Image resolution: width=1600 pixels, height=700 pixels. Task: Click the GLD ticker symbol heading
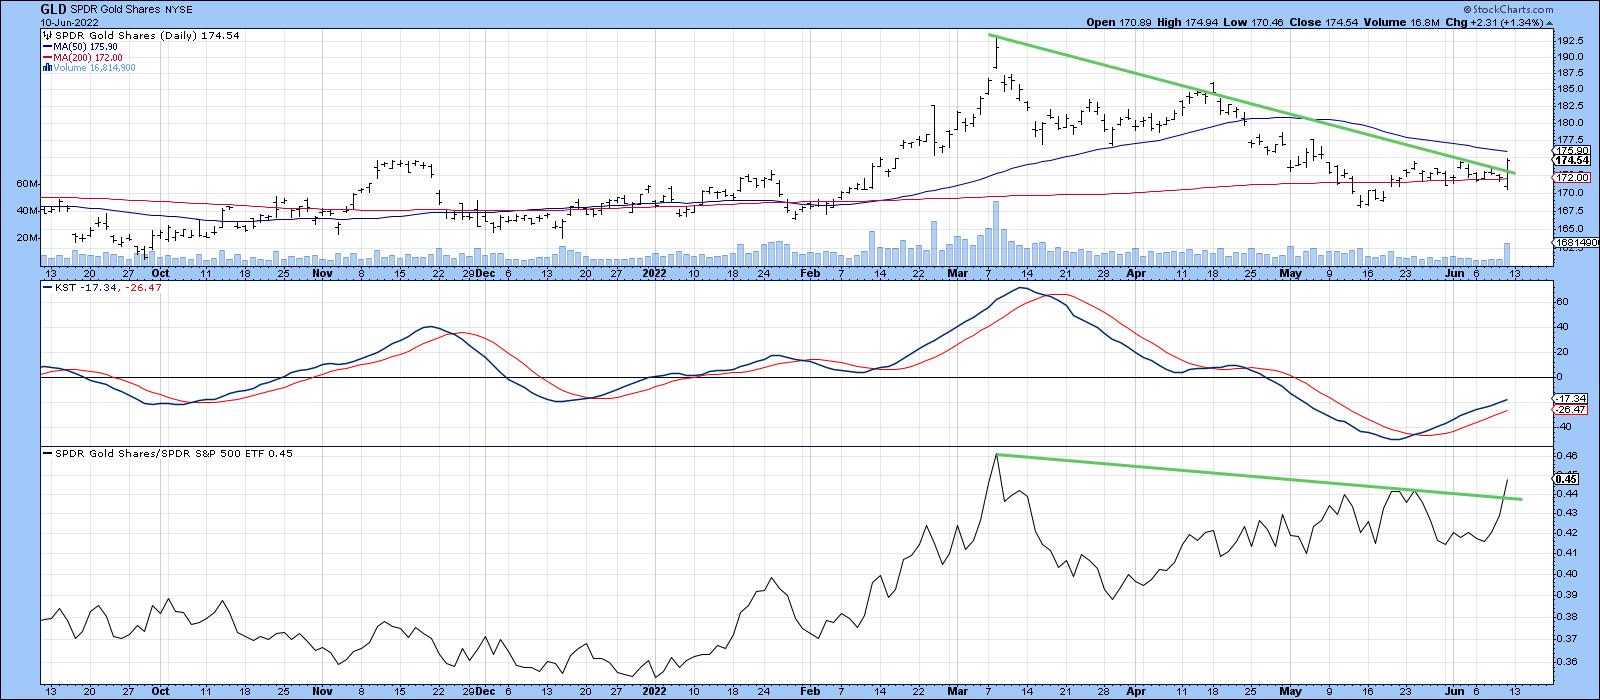point(54,9)
